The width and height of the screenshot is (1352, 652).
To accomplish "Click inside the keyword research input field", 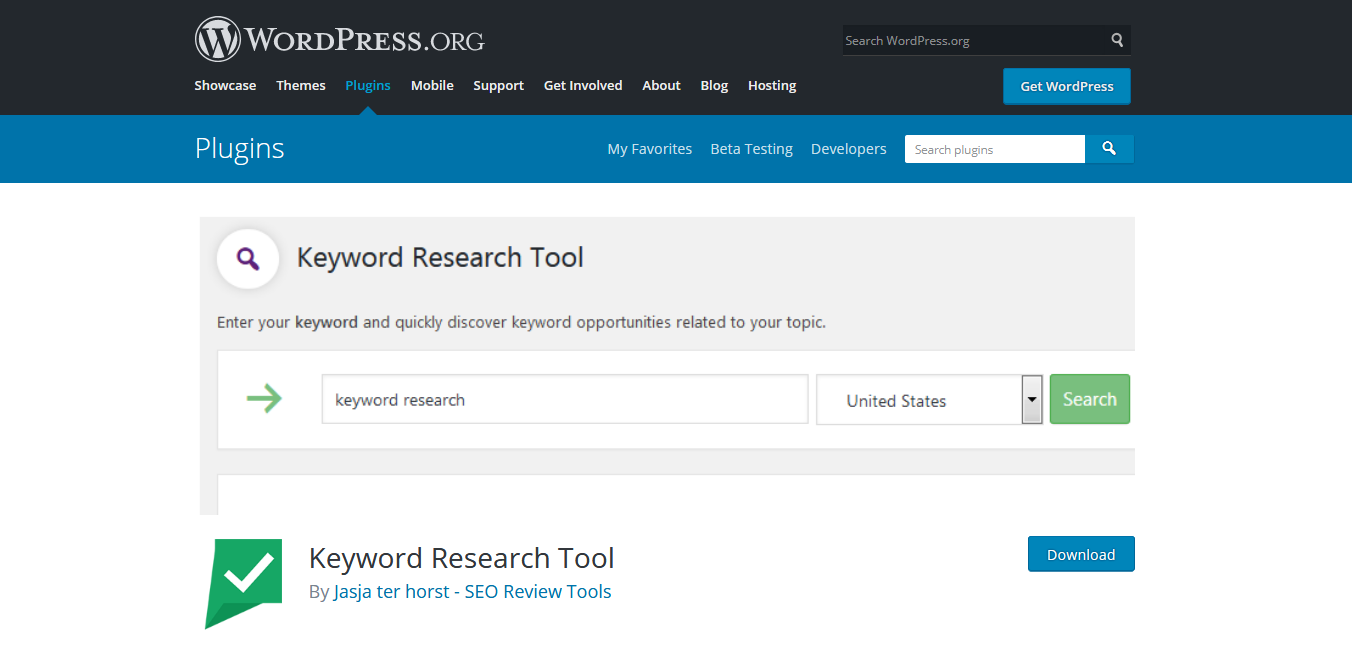I will pyautogui.click(x=565, y=399).
